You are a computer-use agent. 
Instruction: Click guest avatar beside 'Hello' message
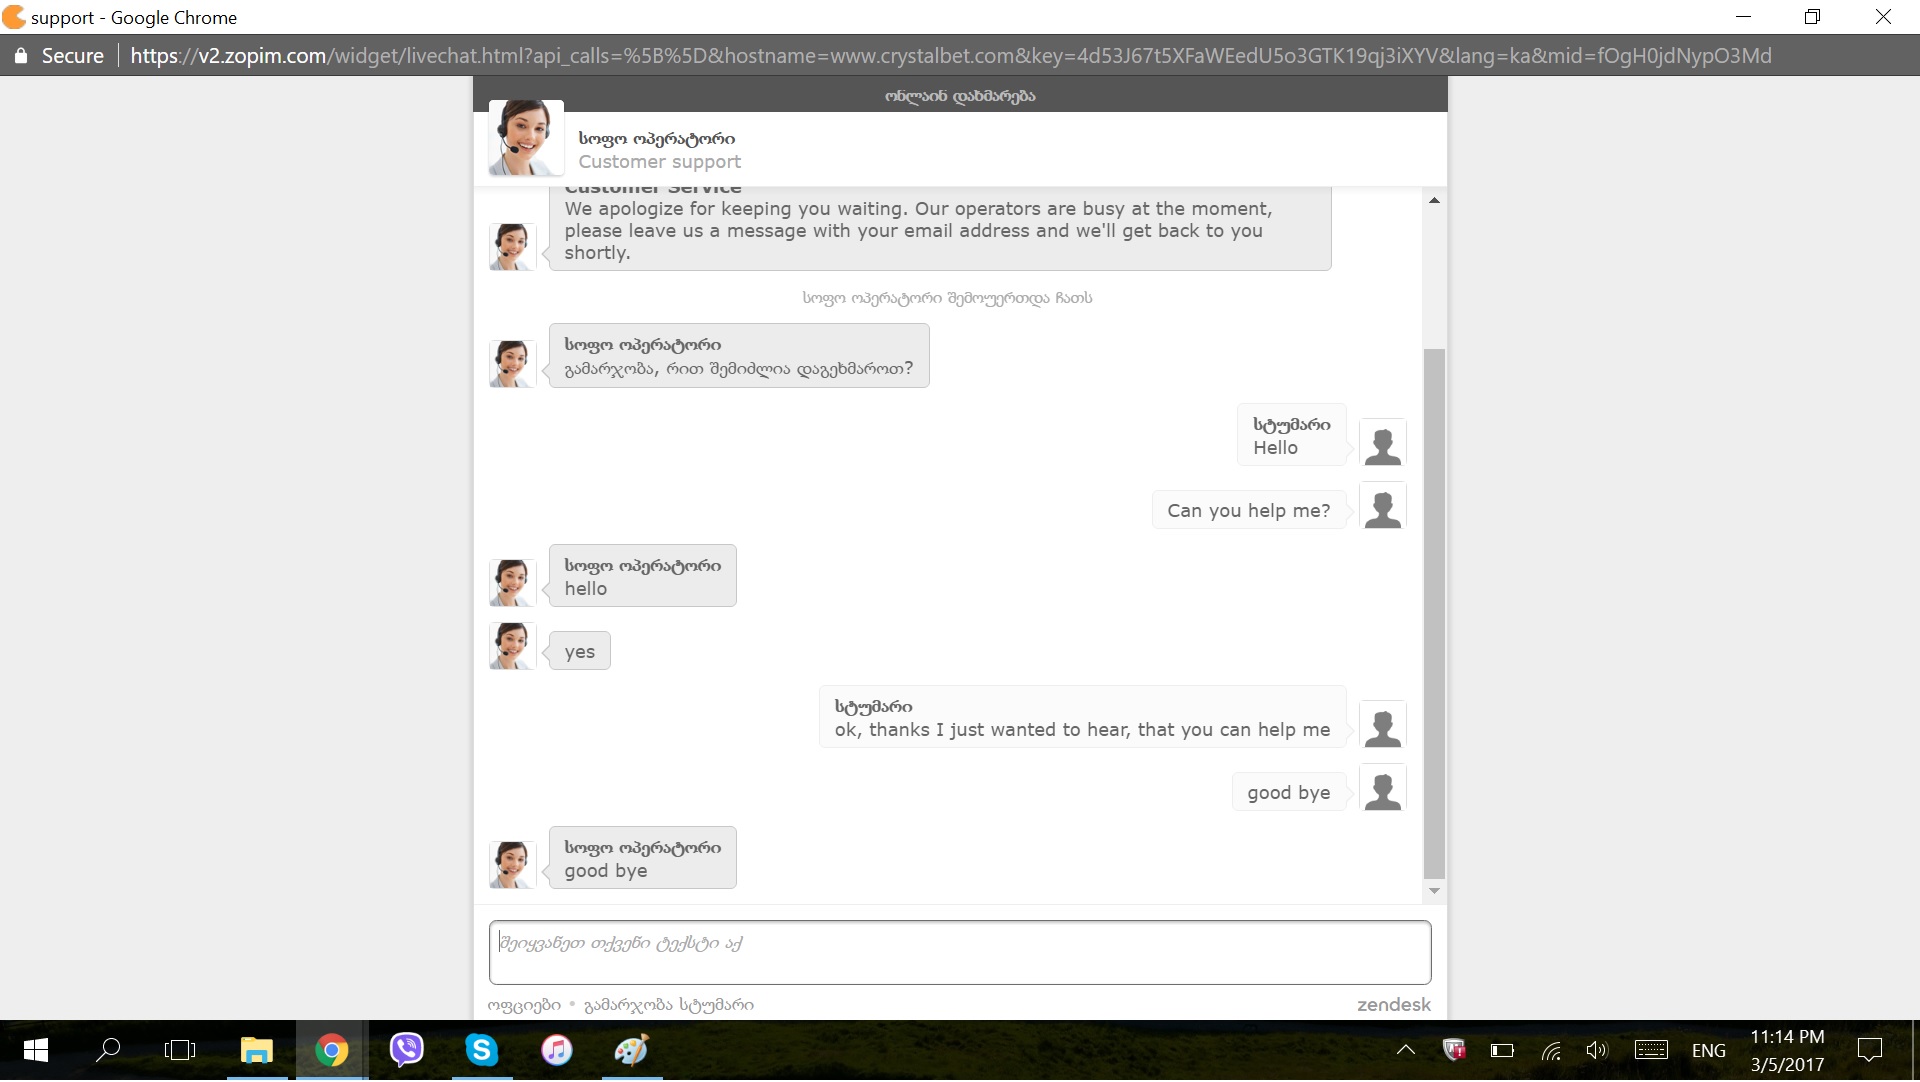coord(1382,444)
